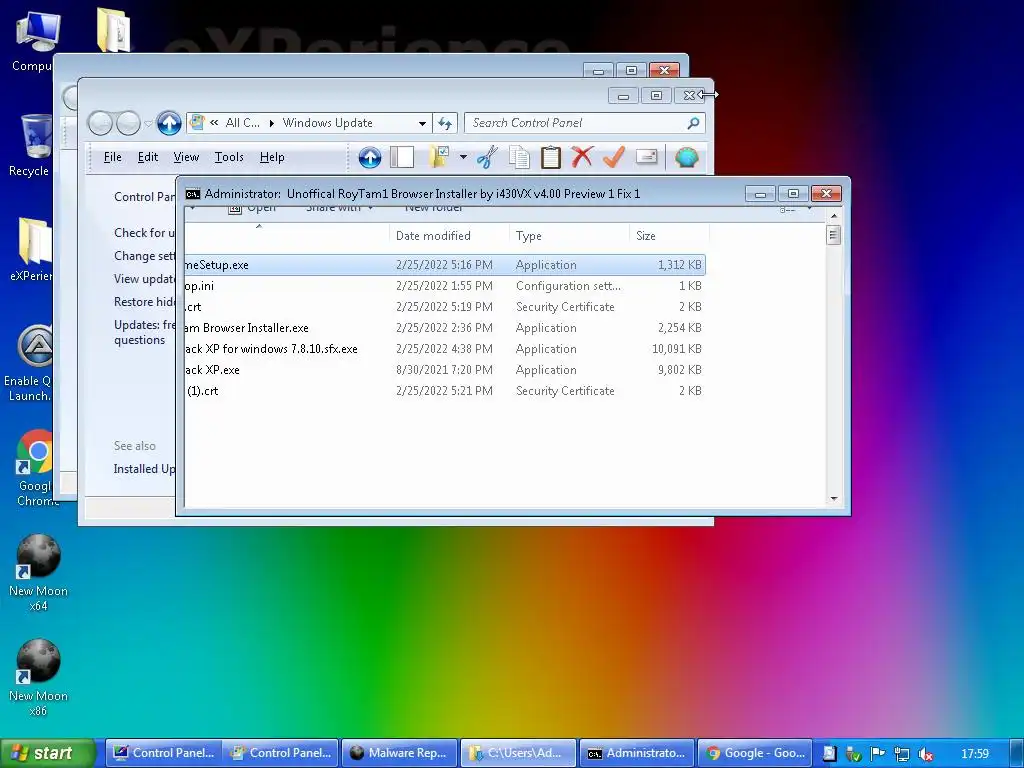The height and width of the screenshot is (768, 1024).
Task: Select the meSetup.exe file row
Action: pos(445,264)
